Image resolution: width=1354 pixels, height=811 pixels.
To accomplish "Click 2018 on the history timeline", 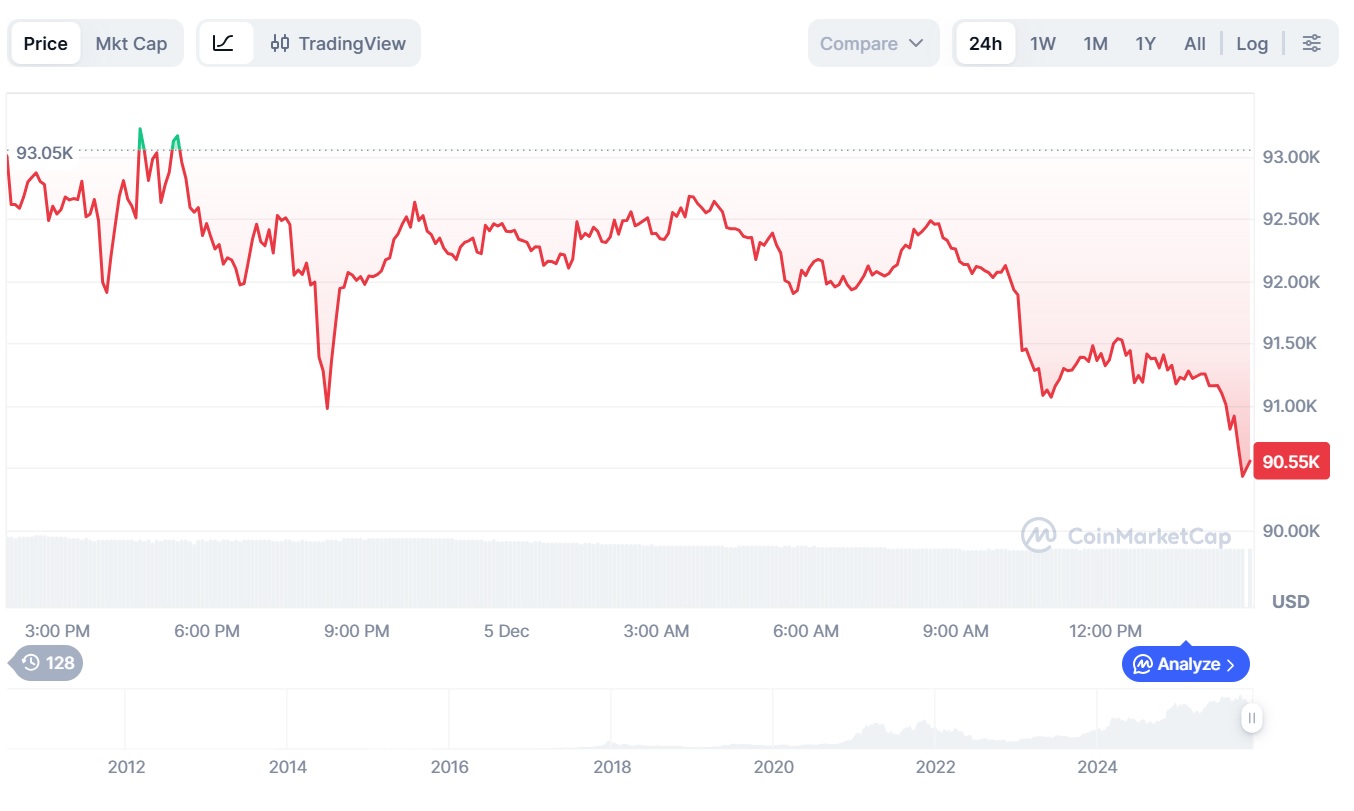I will point(612,767).
